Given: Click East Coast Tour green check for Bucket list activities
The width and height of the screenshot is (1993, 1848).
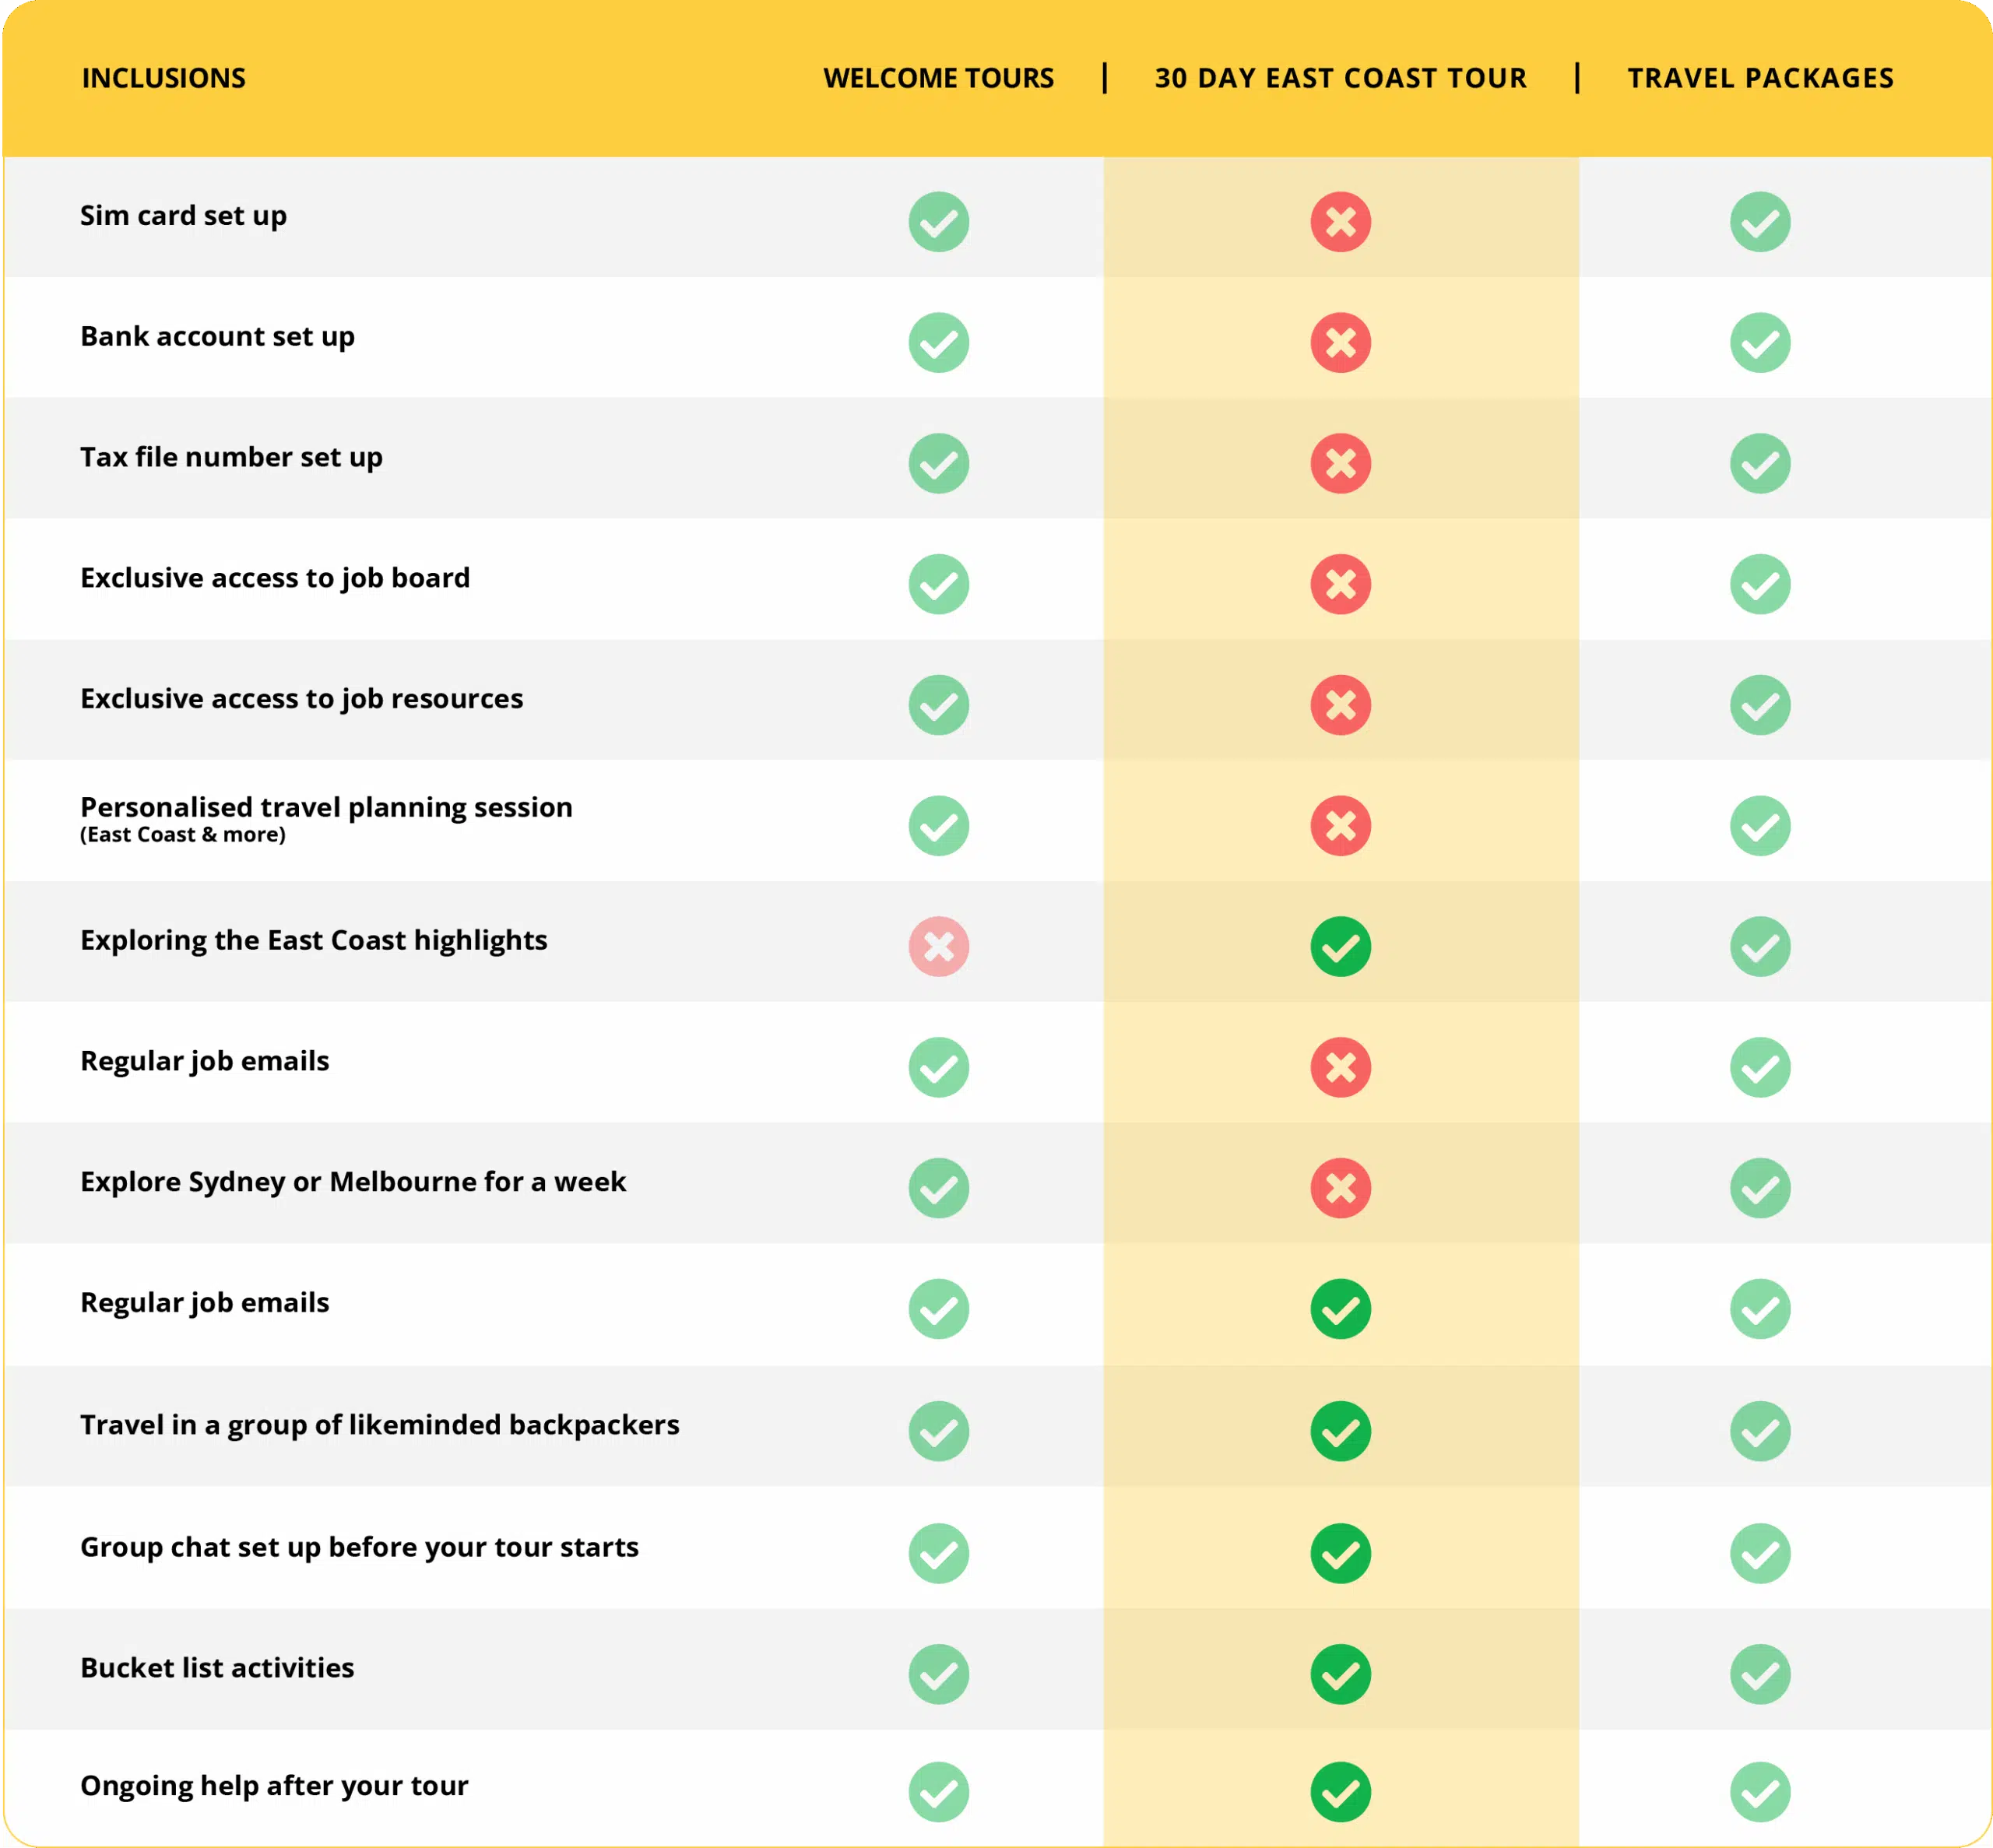Looking at the screenshot, I should (x=1340, y=1674).
